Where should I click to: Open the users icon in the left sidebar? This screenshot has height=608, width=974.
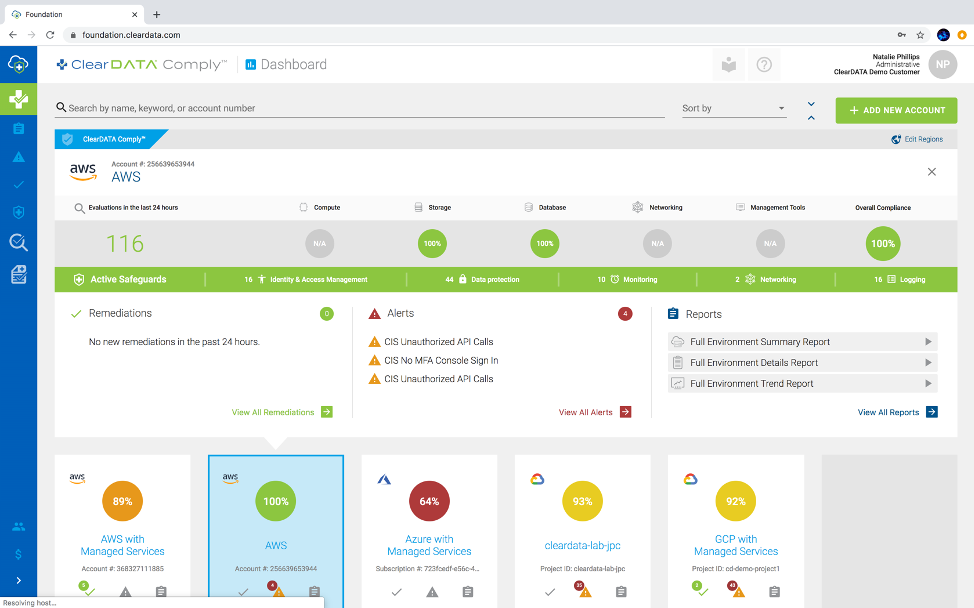tap(19, 527)
